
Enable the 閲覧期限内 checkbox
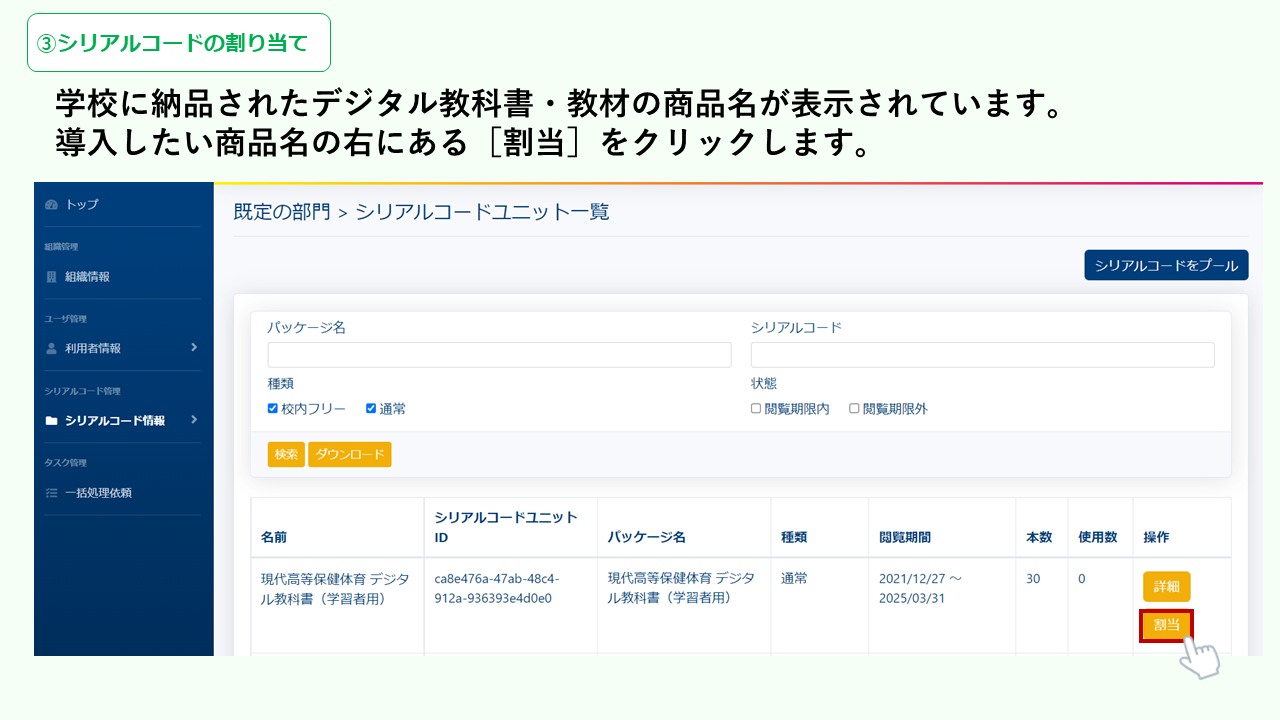[756, 409]
